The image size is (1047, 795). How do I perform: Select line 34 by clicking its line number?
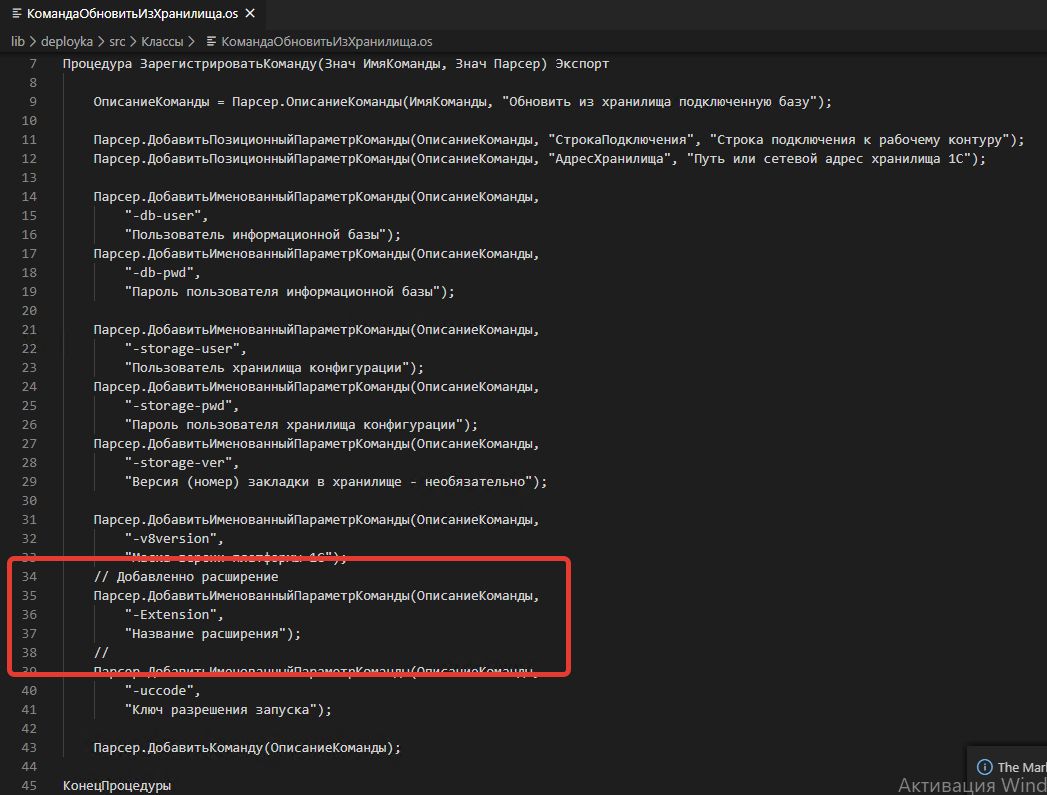[29, 576]
